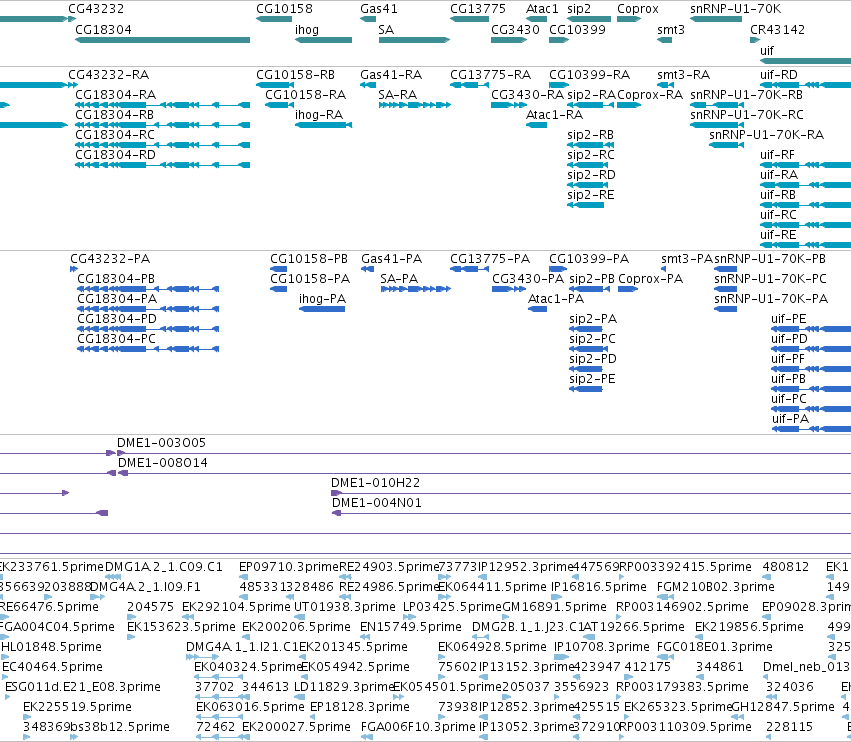Select transcript uif-RF
The height and width of the screenshot is (742, 851).
pyautogui.click(x=805, y=165)
